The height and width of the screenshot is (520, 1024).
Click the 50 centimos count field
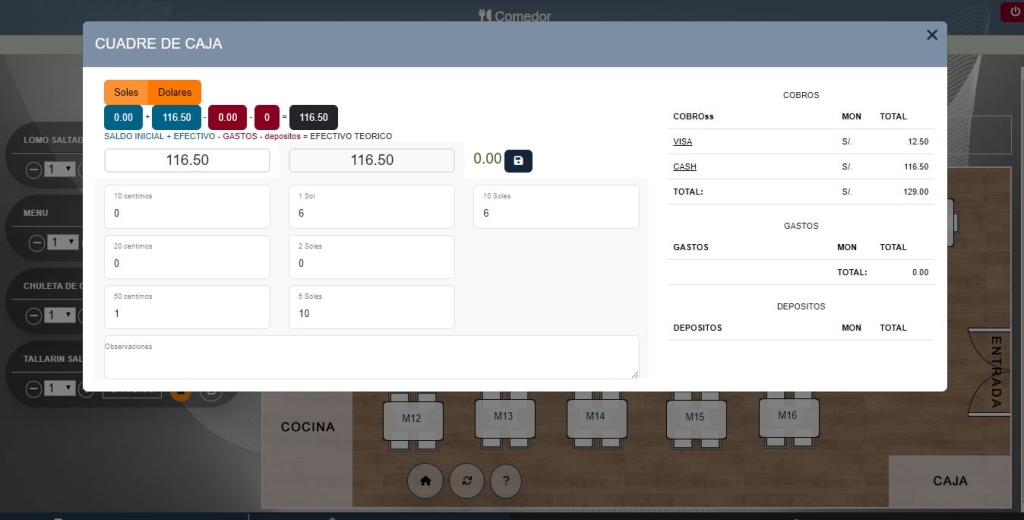tap(187, 313)
